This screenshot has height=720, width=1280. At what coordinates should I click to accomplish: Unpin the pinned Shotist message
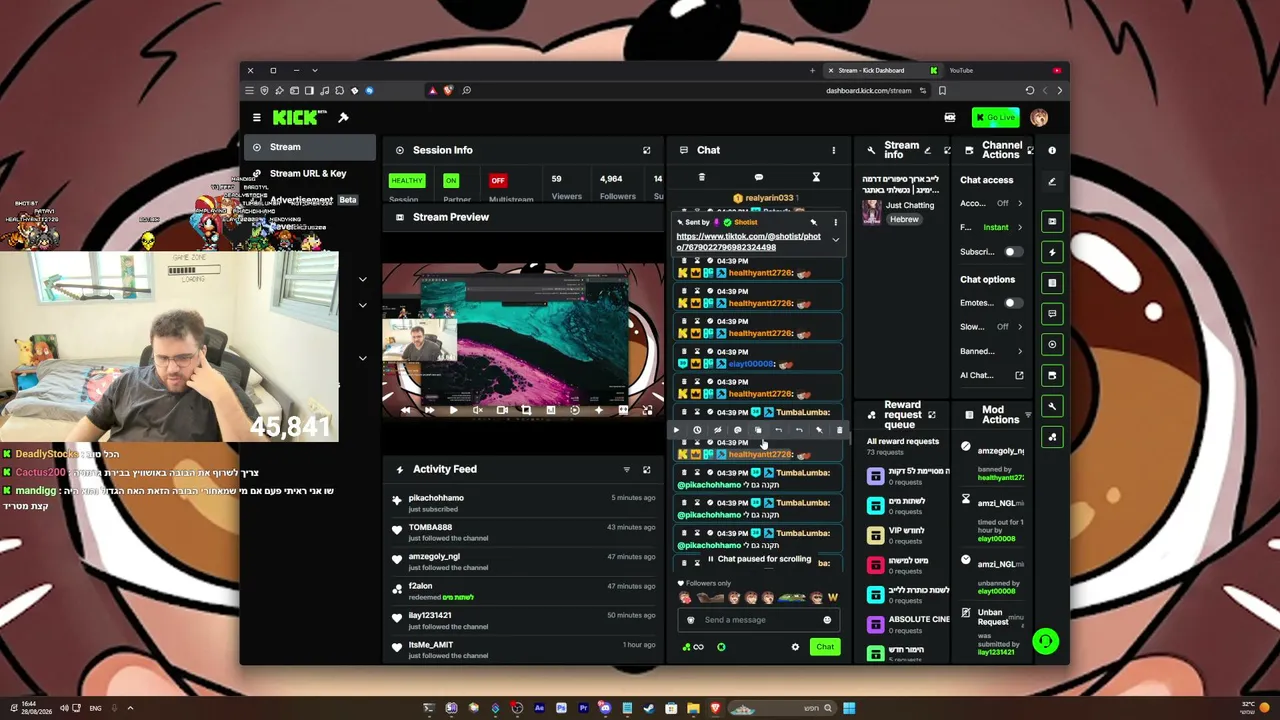click(x=814, y=222)
